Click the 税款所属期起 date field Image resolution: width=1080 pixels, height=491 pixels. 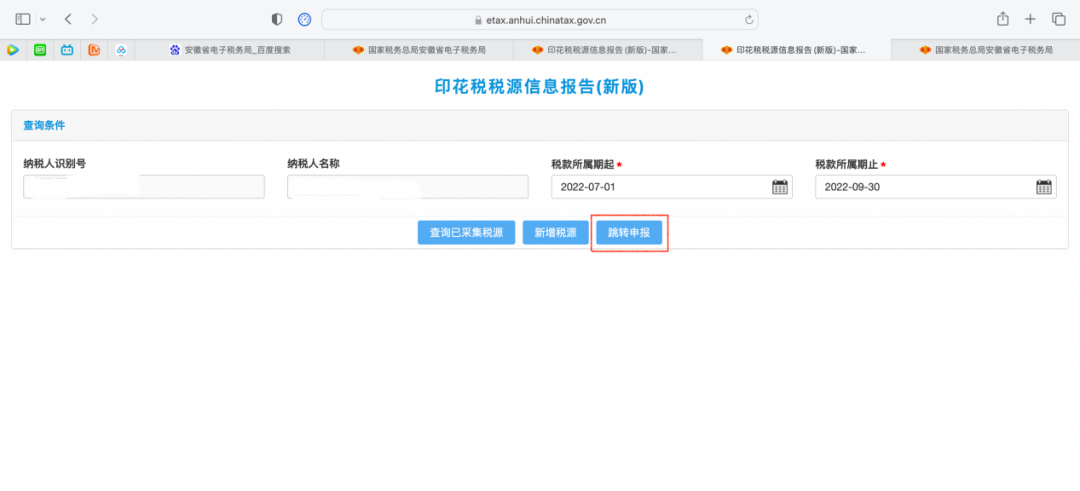tap(672, 187)
